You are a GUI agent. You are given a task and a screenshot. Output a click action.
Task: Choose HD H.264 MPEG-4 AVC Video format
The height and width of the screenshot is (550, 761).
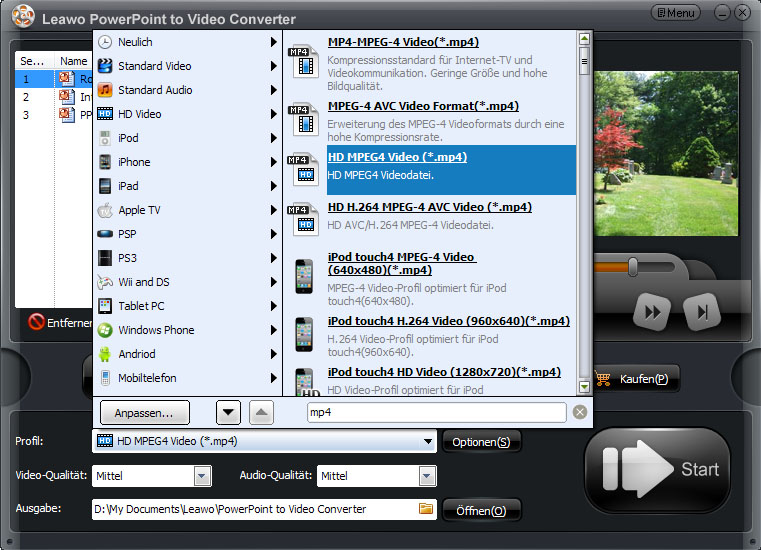click(430, 207)
